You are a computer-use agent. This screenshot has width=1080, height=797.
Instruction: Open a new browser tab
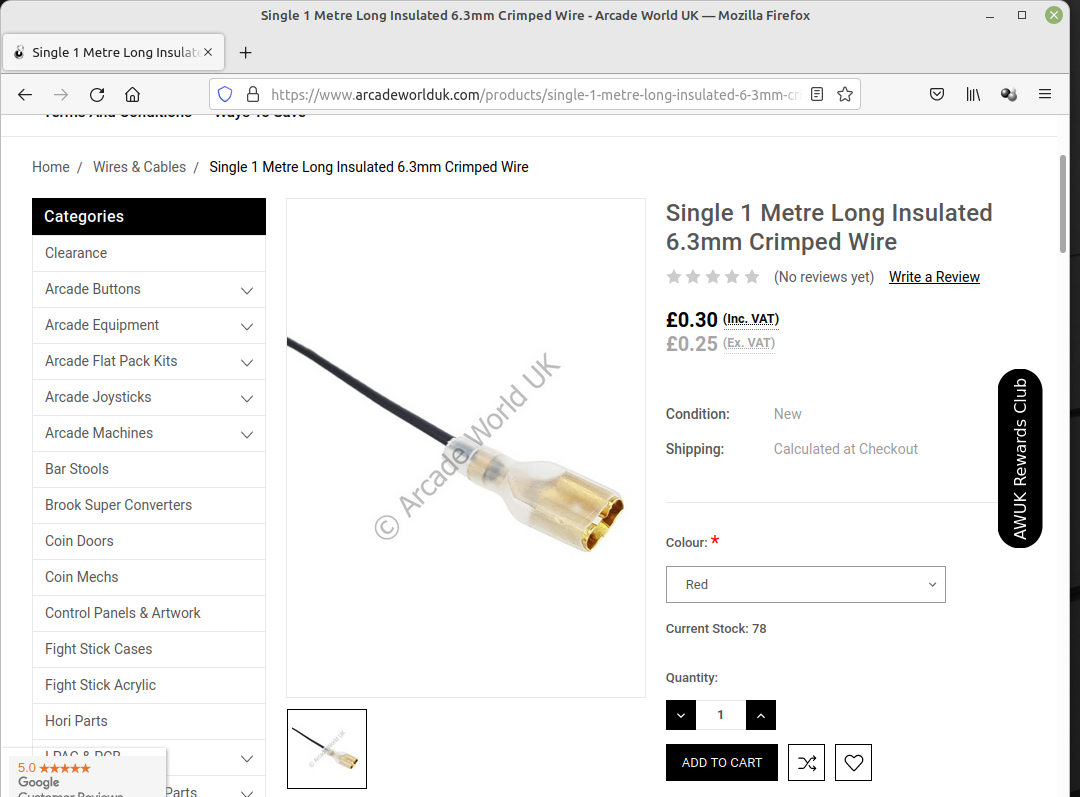click(245, 52)
